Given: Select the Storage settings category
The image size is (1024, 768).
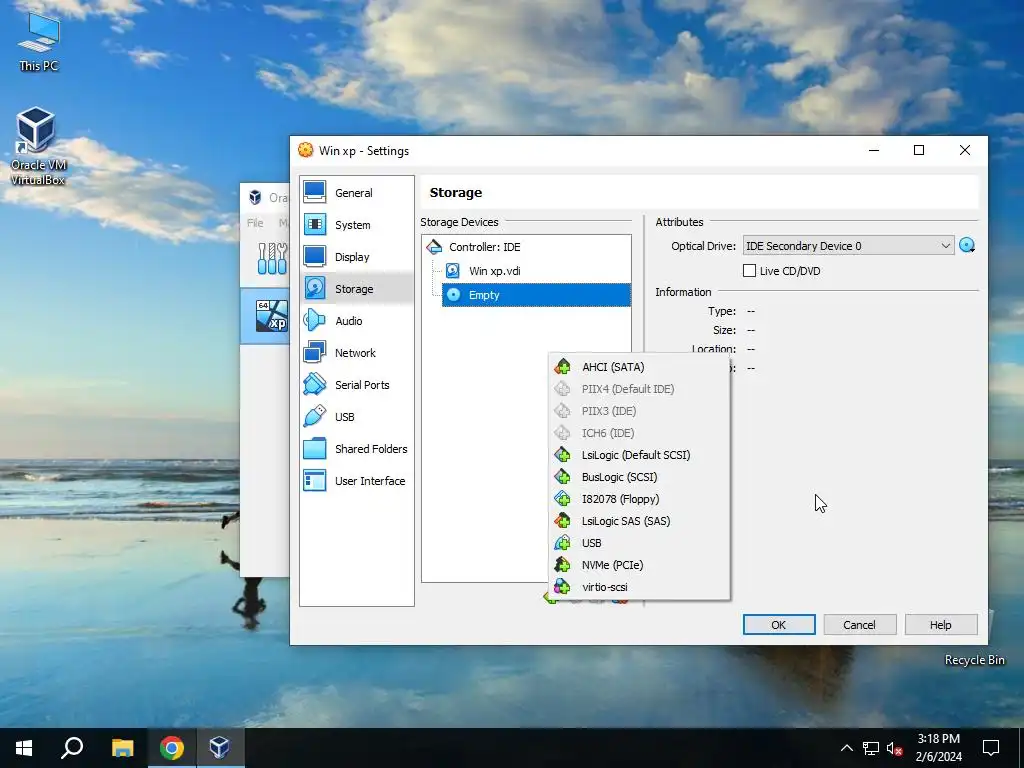Looking at the screenshot, I should pos(357,289).
